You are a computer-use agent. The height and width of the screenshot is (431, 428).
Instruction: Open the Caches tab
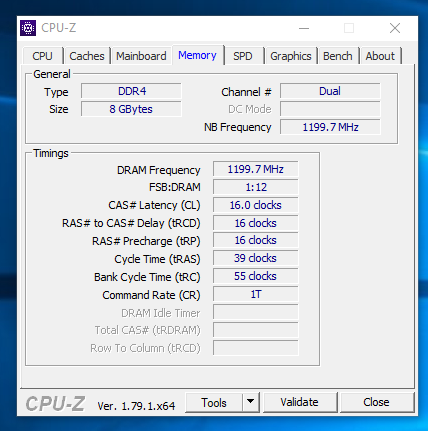tap(87, 56)
